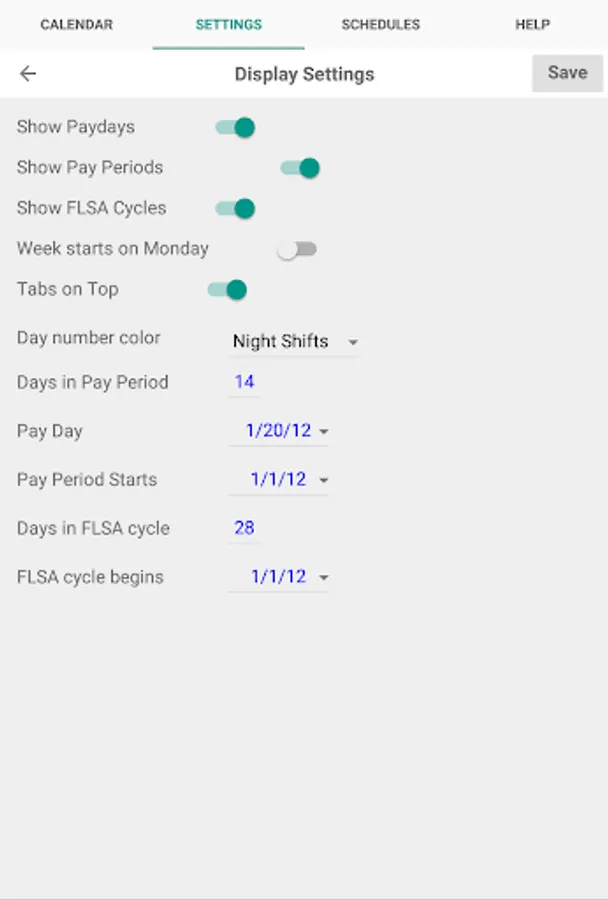
Task: Click the arrow beside 1/20/12 date
Action: click(324, 432)
